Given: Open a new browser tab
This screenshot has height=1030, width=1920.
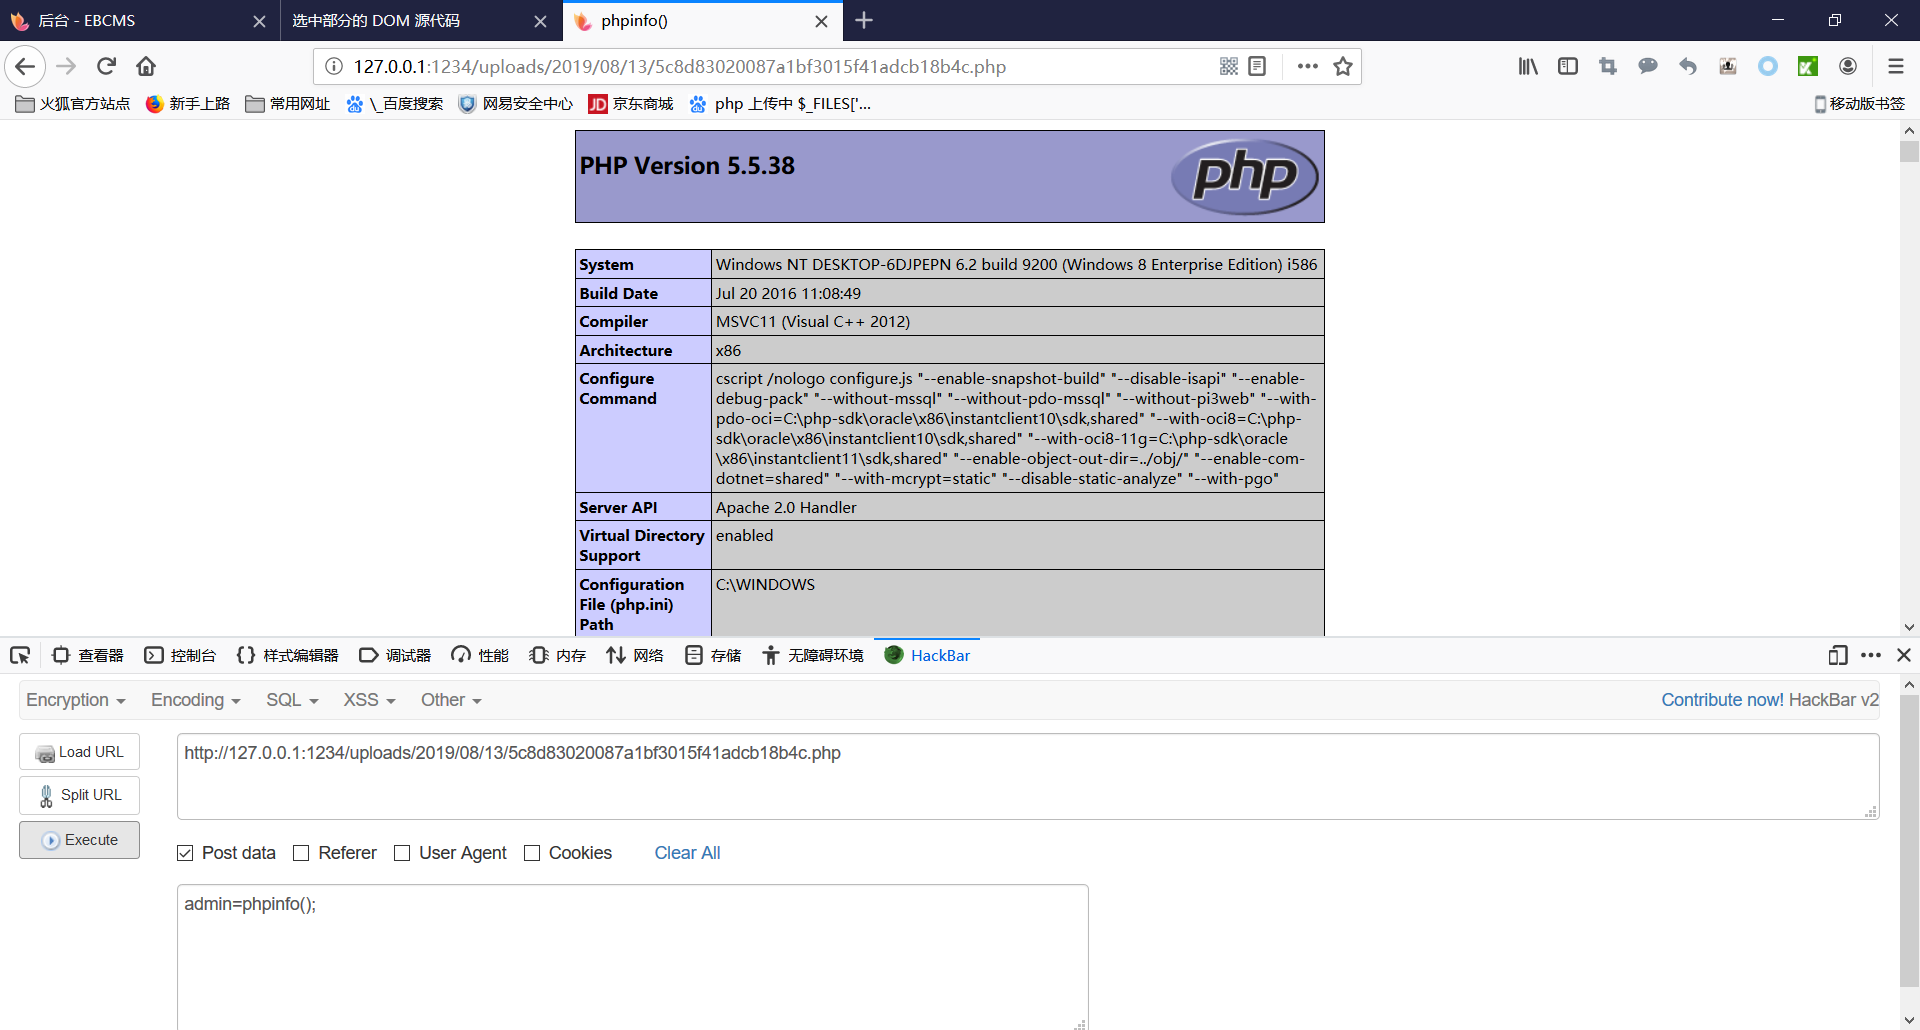Looking at the screenshot, I should 864,20.
